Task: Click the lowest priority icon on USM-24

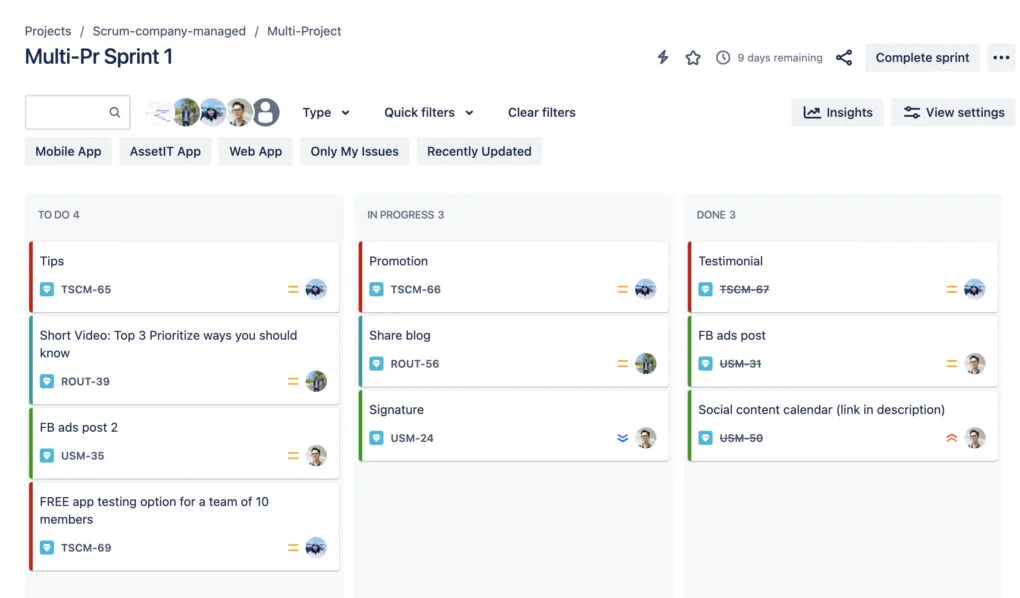Action: pos(623,438)
